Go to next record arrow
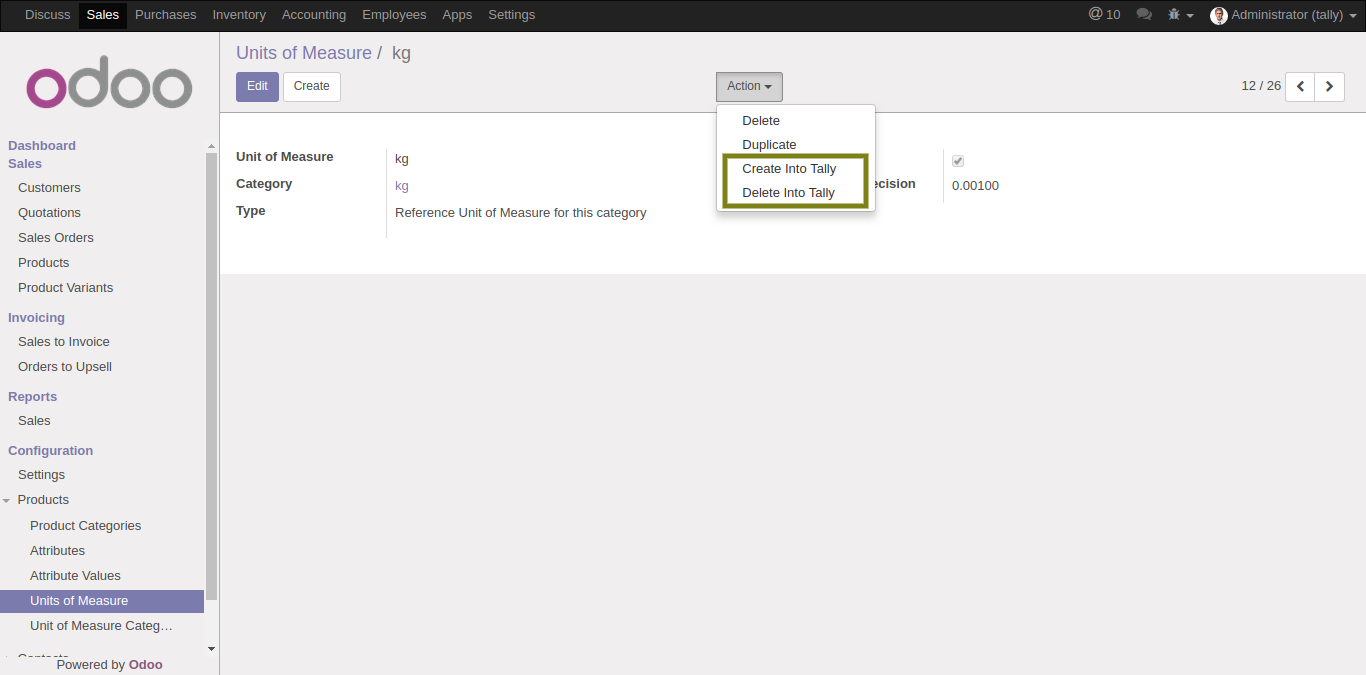Image resolution: width=1366 pixels, height=675 pixels. click(x=1329, y=86)
